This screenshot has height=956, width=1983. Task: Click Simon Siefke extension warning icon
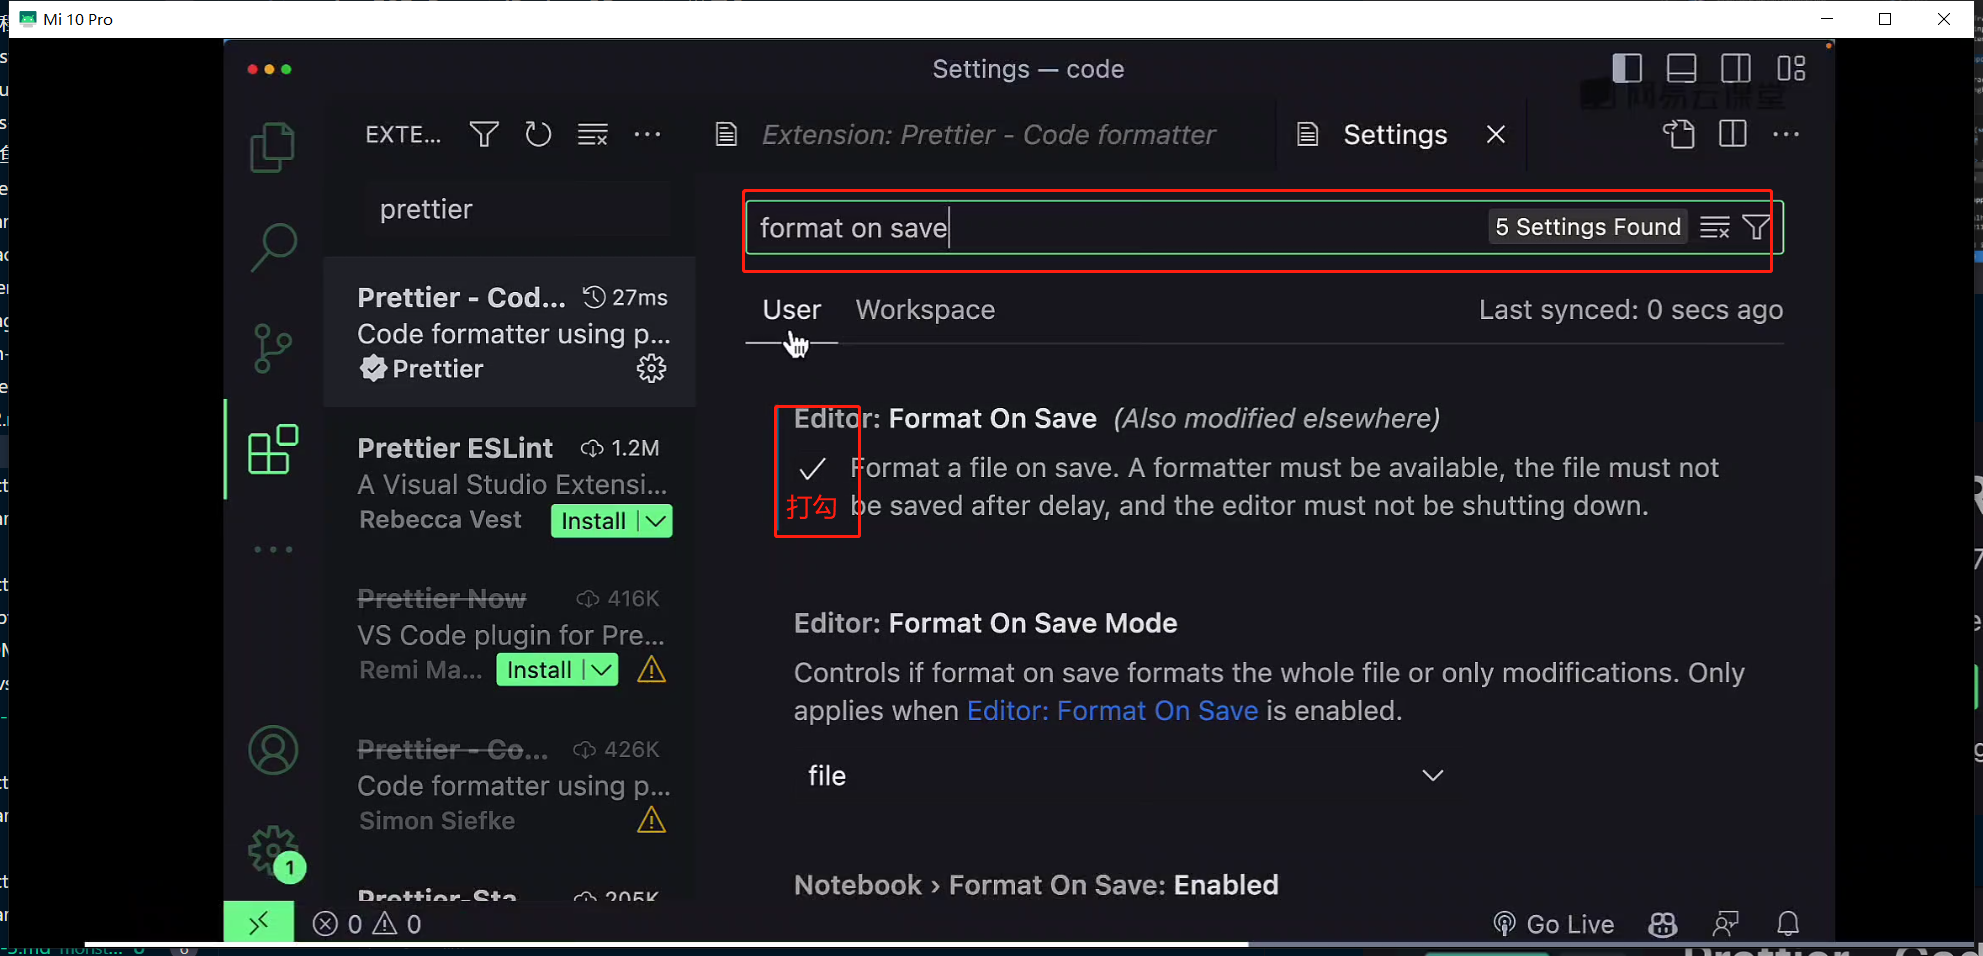(x=651, y=820)
